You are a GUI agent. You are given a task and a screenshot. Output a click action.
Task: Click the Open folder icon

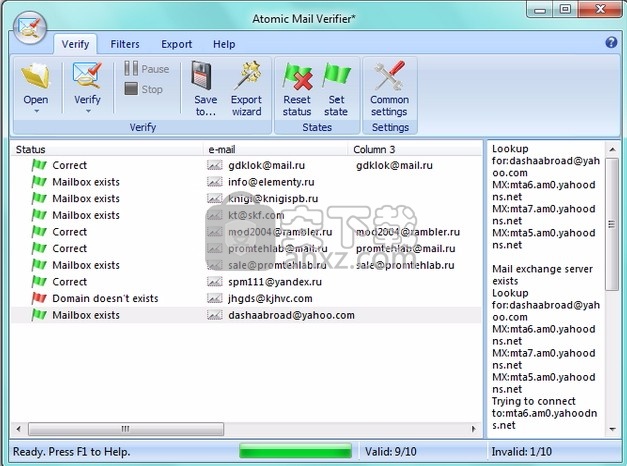pos(36,76)
